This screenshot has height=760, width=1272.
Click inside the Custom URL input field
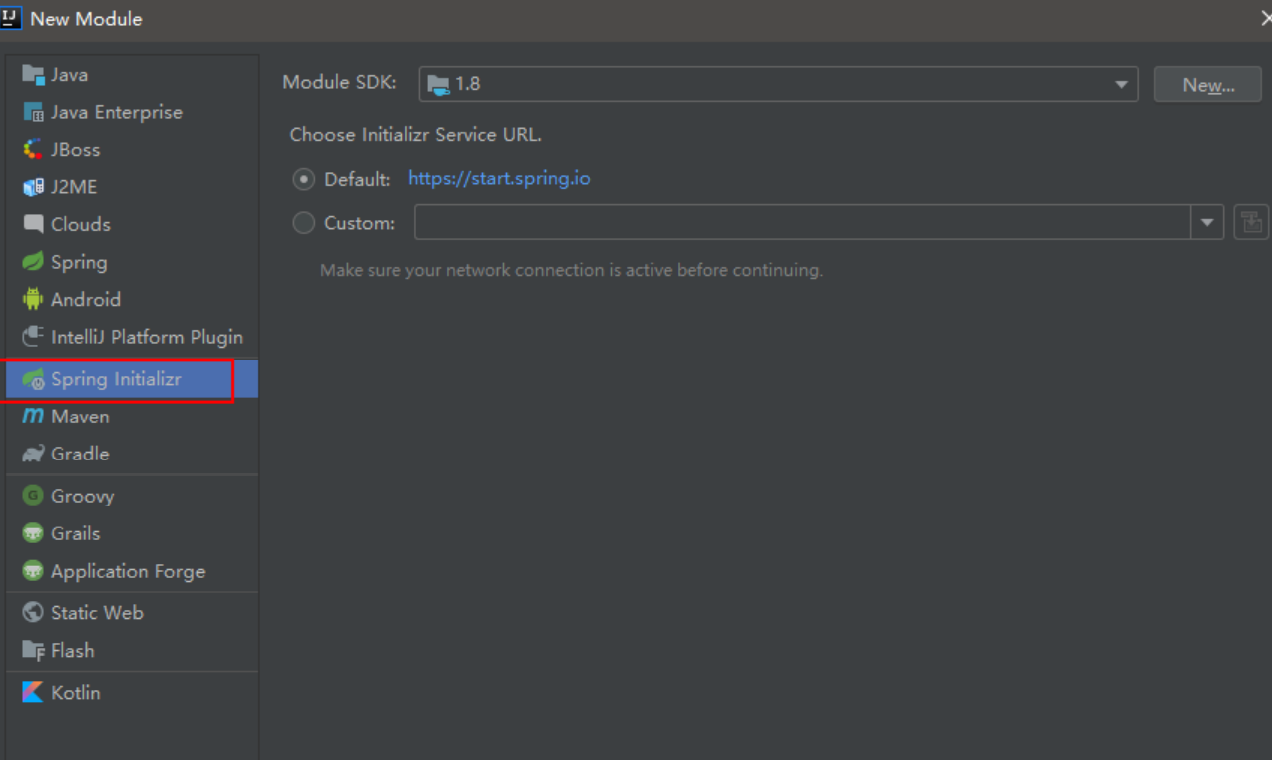click(x=802, y=222)
